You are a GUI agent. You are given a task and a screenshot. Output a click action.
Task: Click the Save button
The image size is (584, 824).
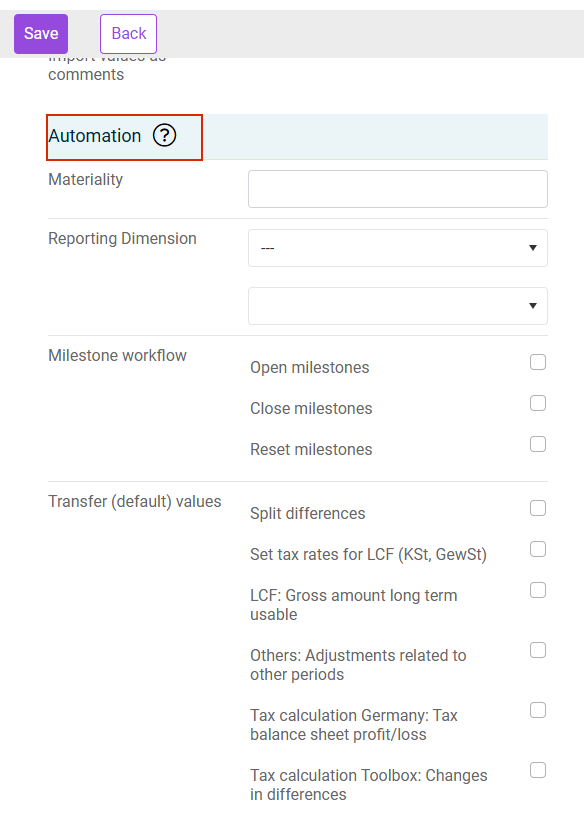pyautogui.click(x=41, y=34)
